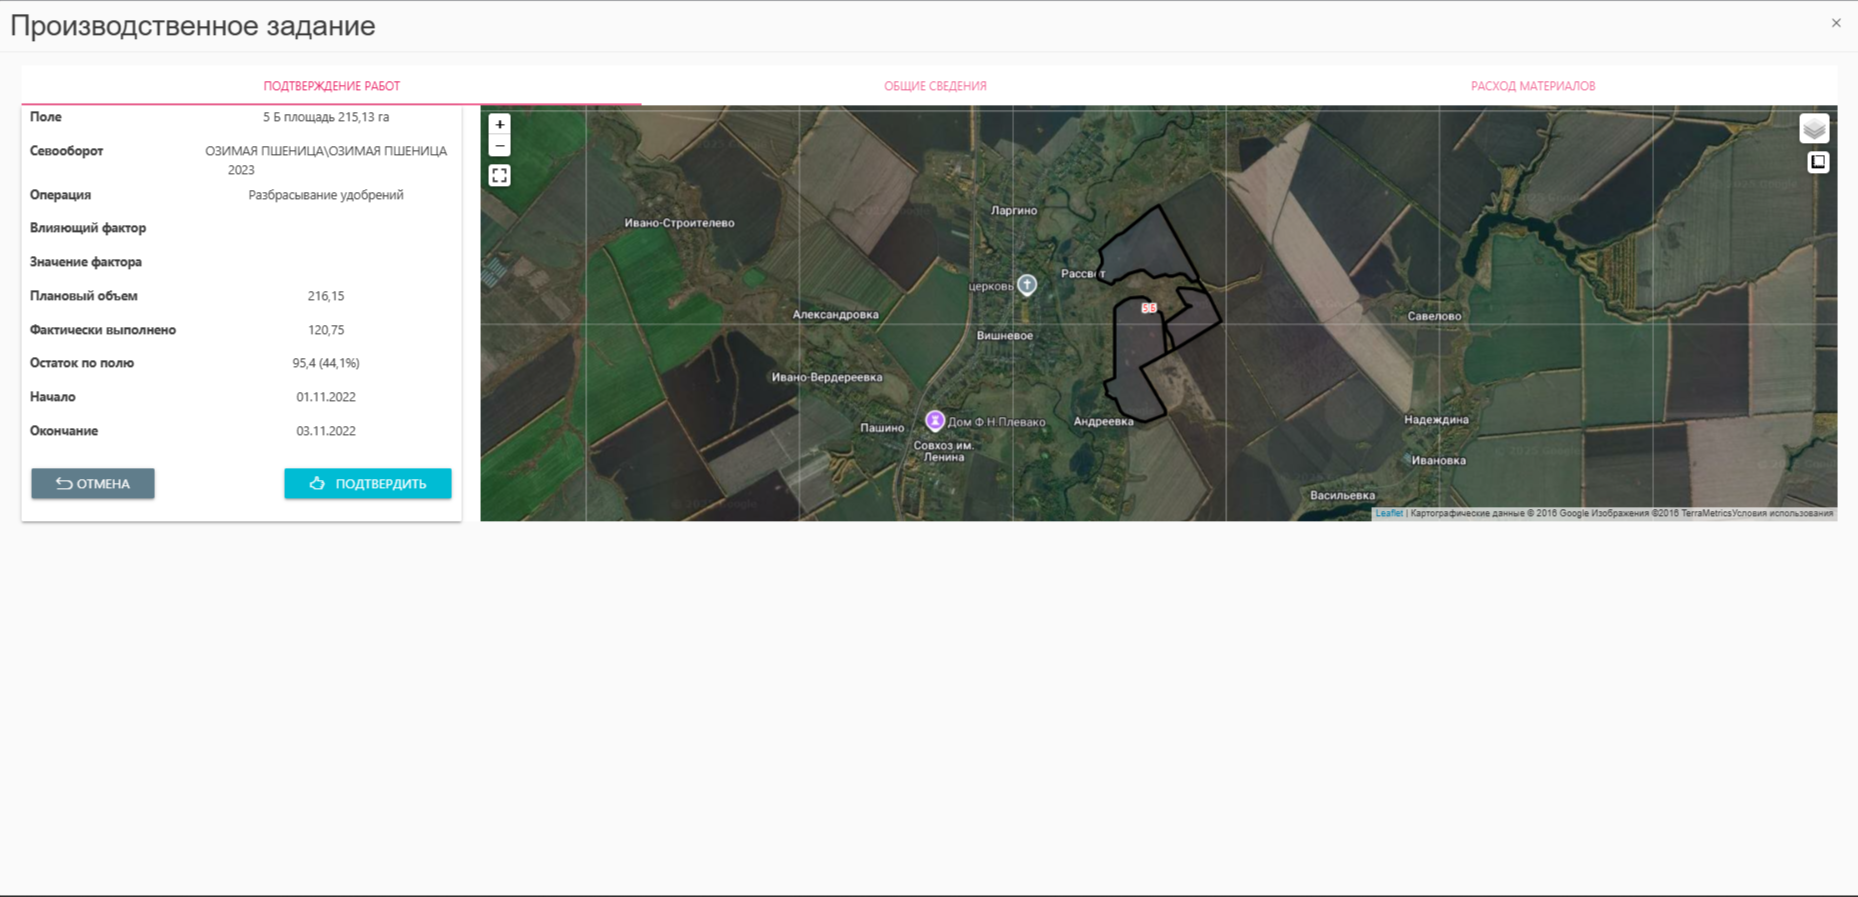Toggle fullscreen map view
Viewport: 1858px width, 897px height.
tap(499, 176)
